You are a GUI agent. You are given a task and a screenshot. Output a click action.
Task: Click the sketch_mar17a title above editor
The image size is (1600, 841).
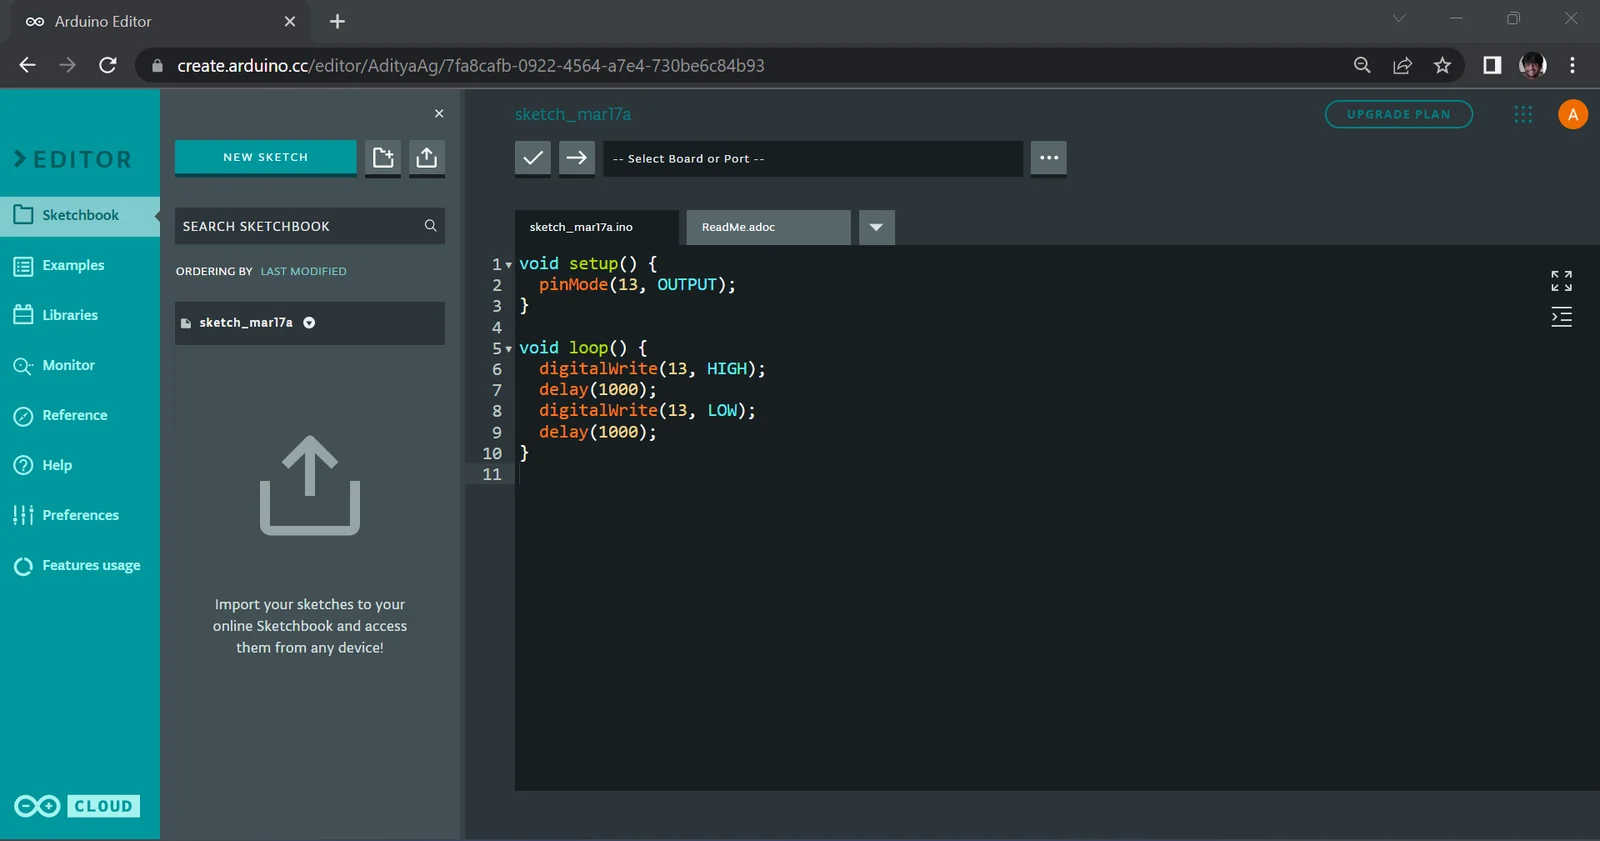[573, 114]
